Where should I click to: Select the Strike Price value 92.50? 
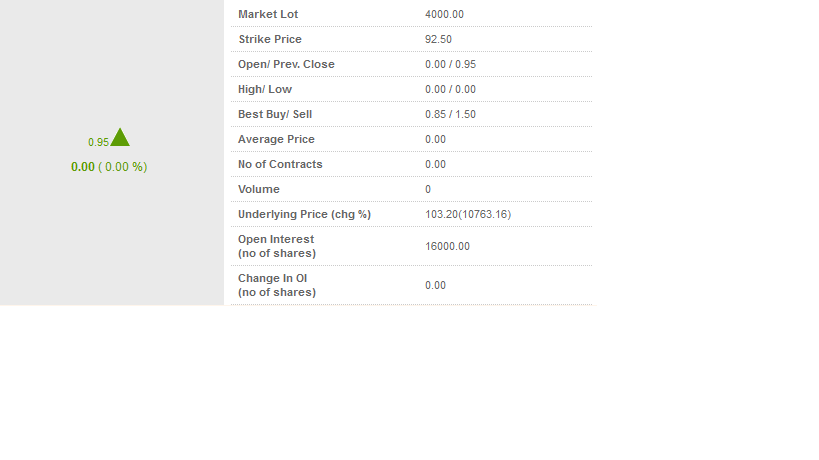(x=438, y=39)
